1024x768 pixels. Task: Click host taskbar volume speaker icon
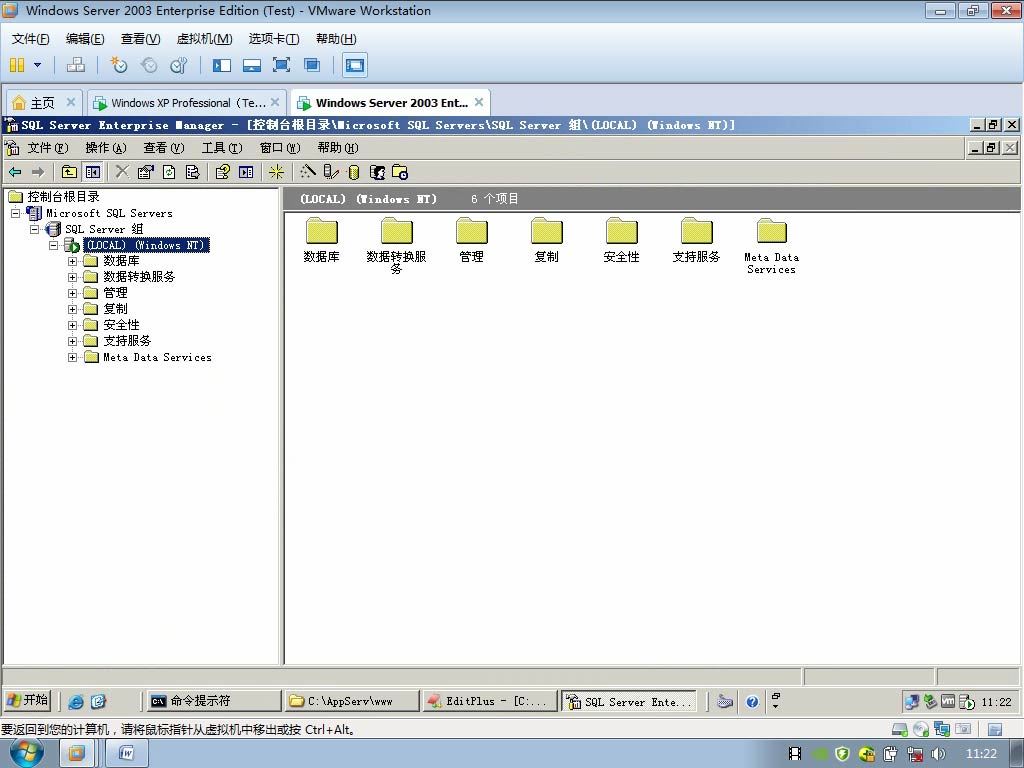point(938,754)
